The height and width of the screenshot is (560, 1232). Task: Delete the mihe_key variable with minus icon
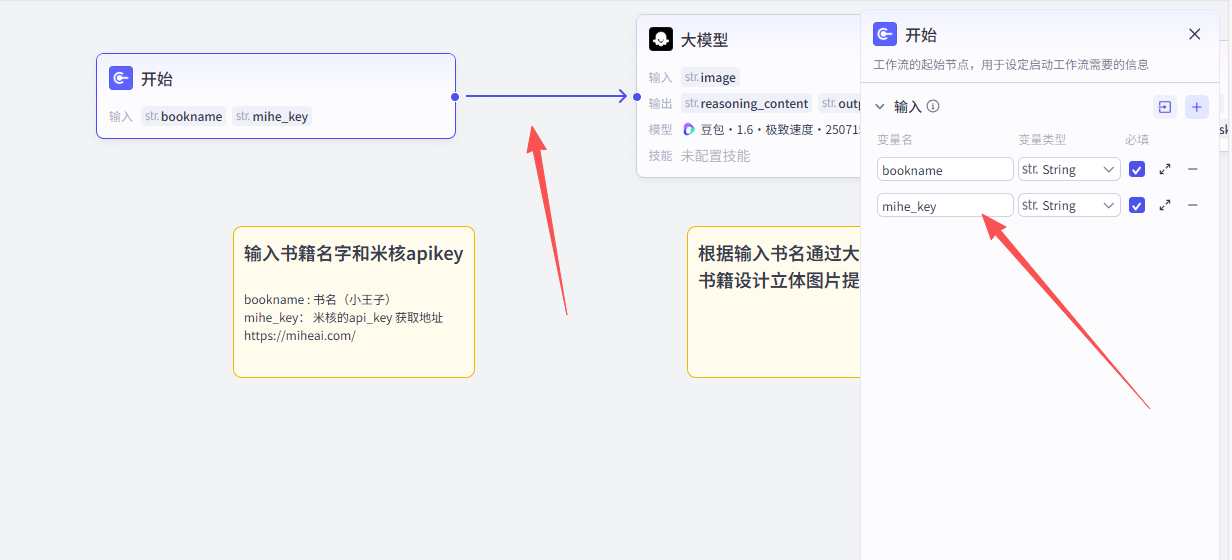tap(1192, 205)
